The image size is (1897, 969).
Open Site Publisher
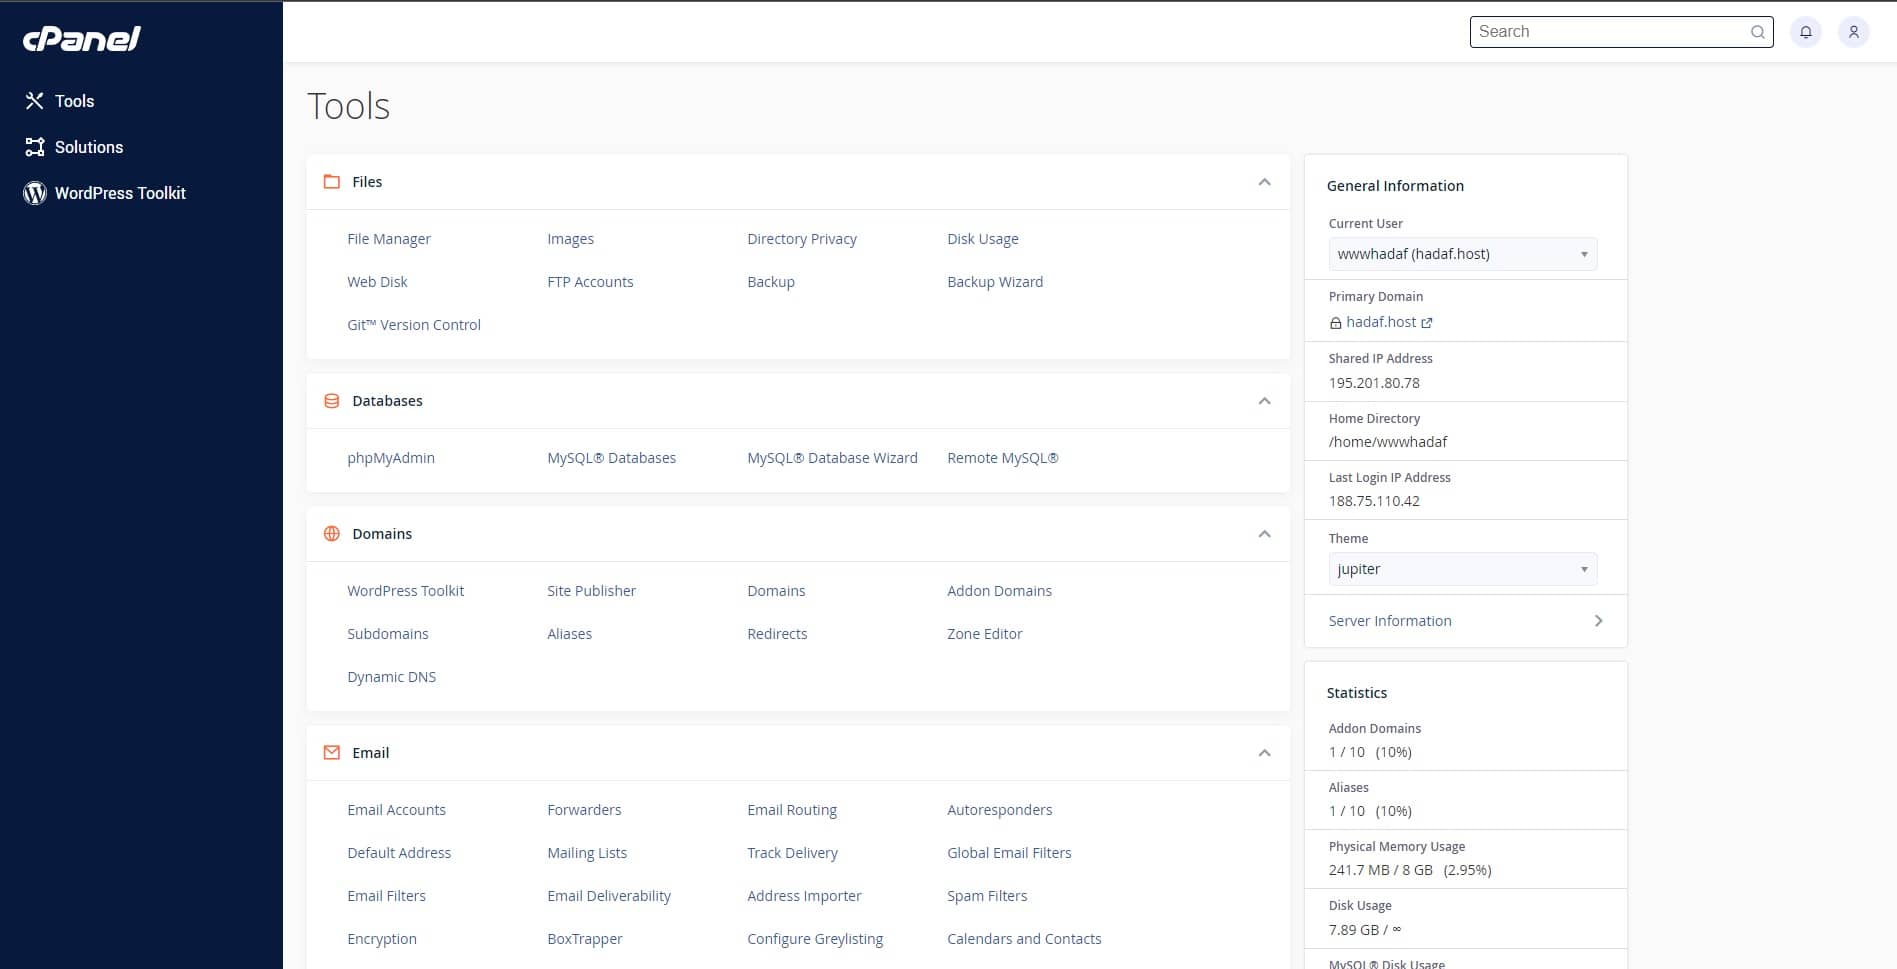coord(591,591)
